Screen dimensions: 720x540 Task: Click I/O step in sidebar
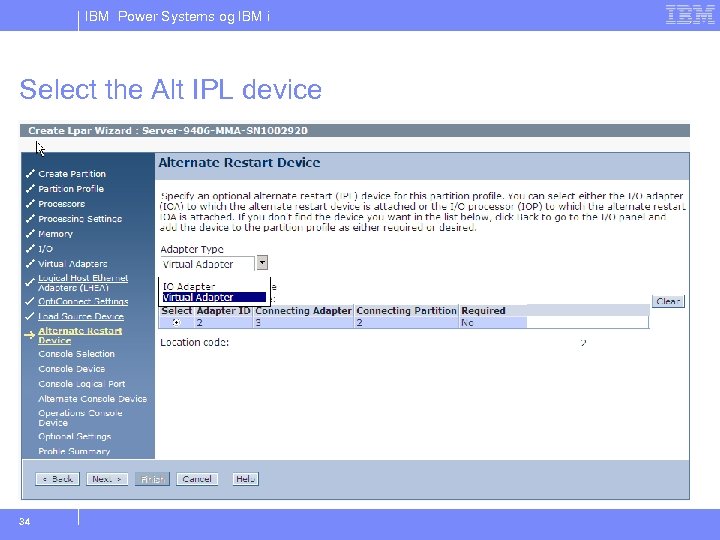point(45,249)
